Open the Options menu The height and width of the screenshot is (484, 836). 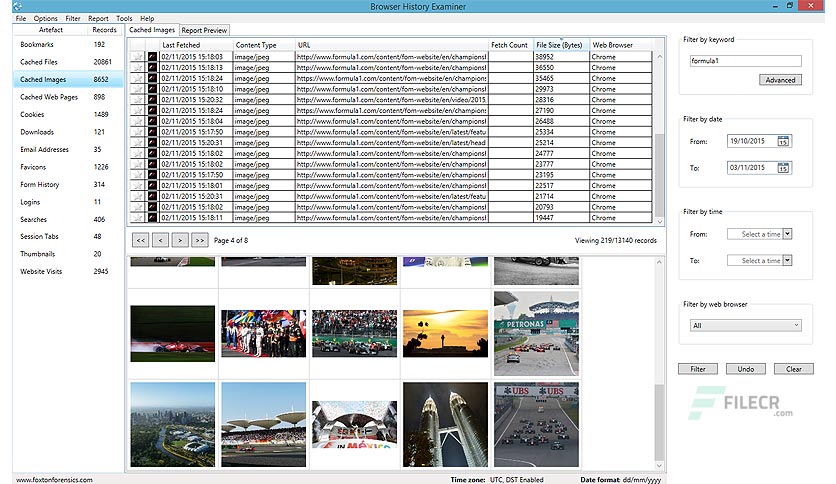[x=46, y=18]
